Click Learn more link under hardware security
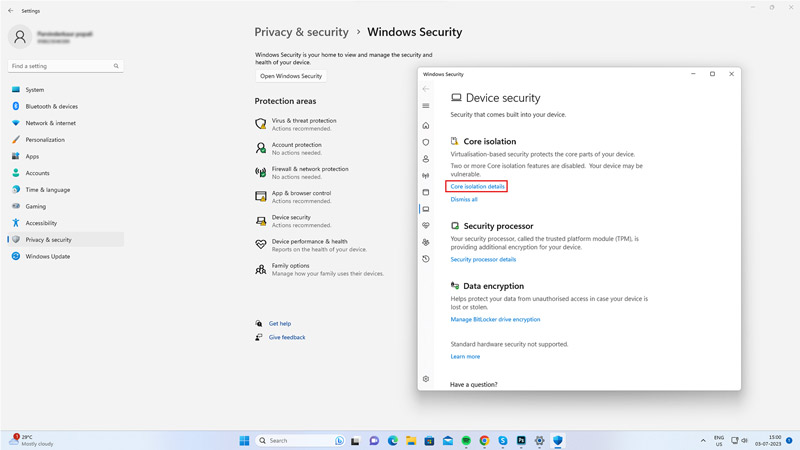The height and width of the screenshot is (450, 800). pyautogui.click(x=465, y=357)
